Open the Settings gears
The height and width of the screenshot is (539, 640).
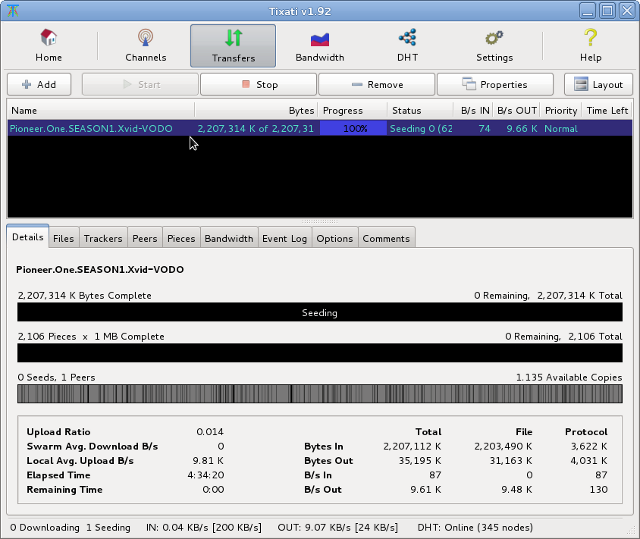pyautogui.click(x=494, y=45)
